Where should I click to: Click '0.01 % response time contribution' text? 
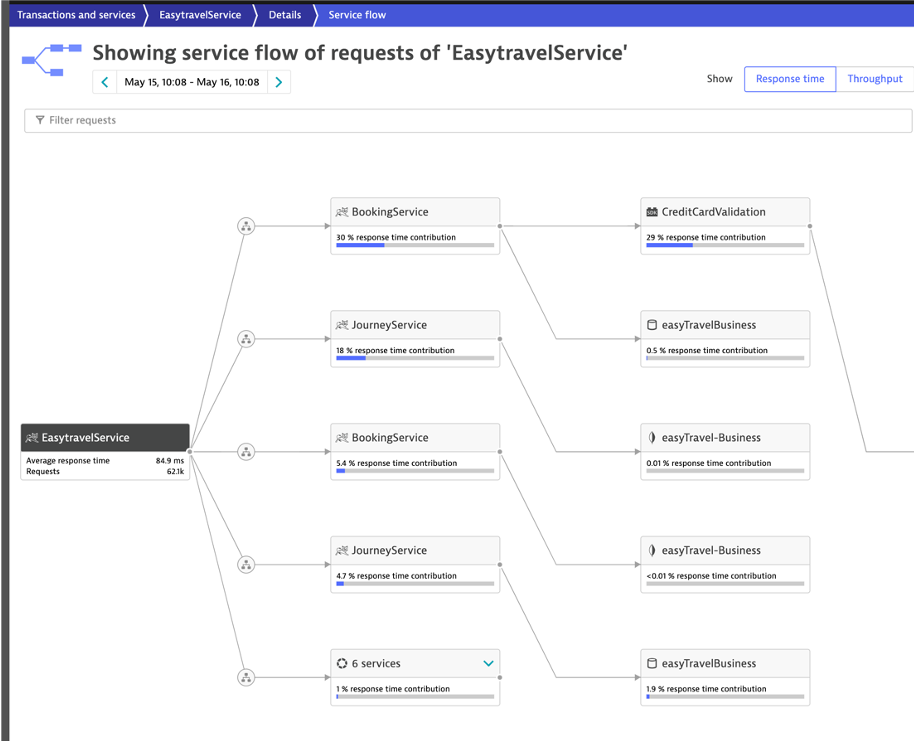pyautogui.click(x=708, y=463)
